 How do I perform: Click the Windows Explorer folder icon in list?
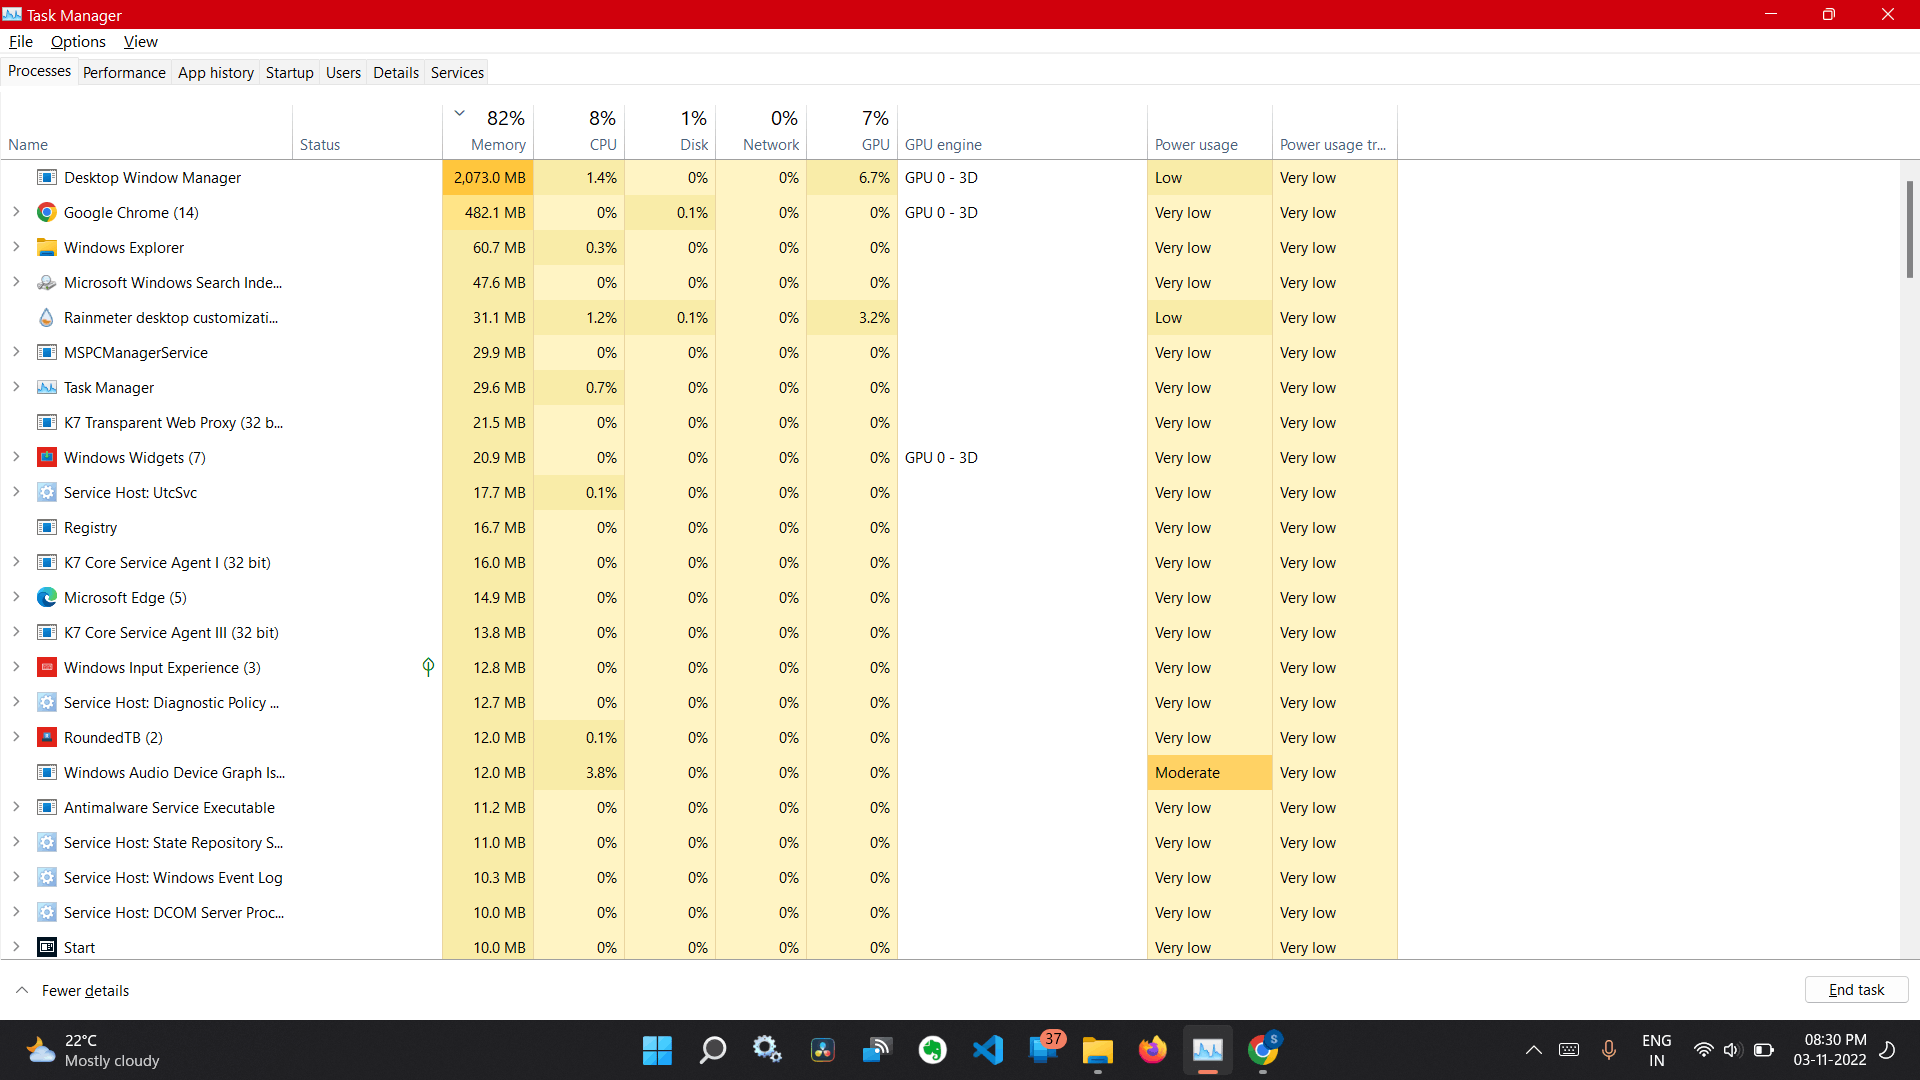point(46,248)
